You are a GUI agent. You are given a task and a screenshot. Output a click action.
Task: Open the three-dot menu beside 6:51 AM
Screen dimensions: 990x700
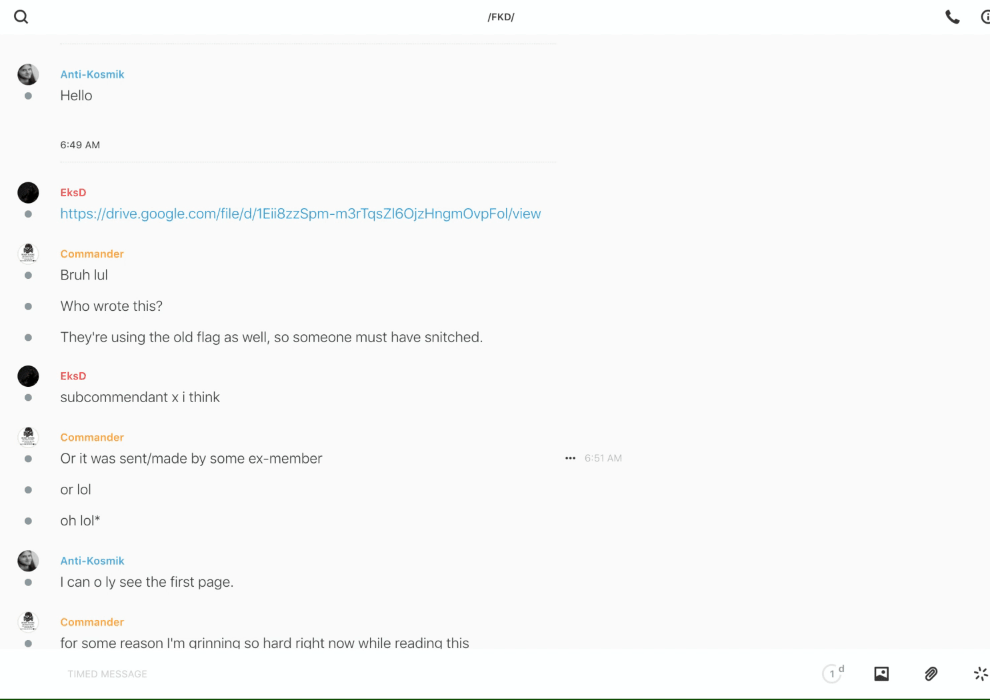[570, 458]
